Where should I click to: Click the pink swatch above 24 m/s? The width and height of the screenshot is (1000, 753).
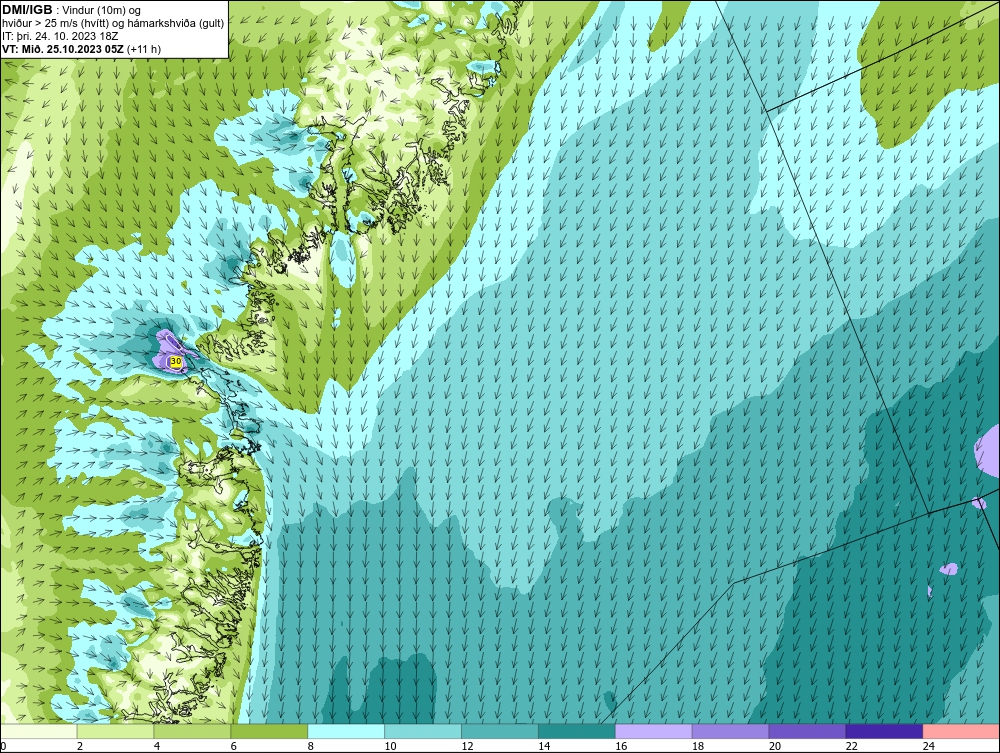pos(961,731)
